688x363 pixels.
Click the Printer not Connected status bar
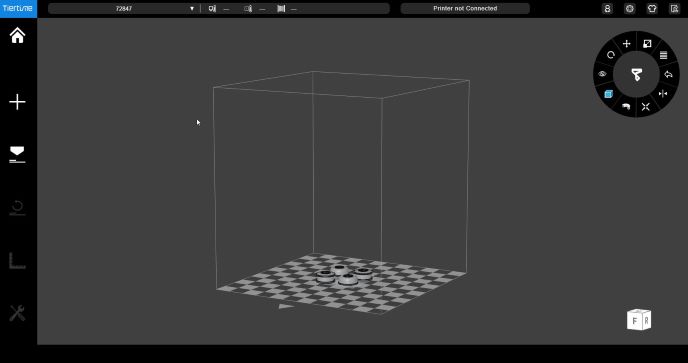tap(465, 8)
